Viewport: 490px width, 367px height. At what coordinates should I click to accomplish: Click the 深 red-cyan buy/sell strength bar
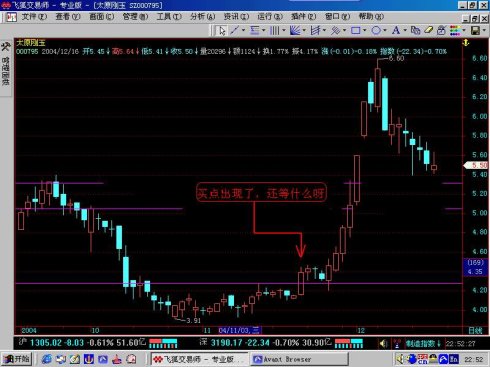[349, 343]
